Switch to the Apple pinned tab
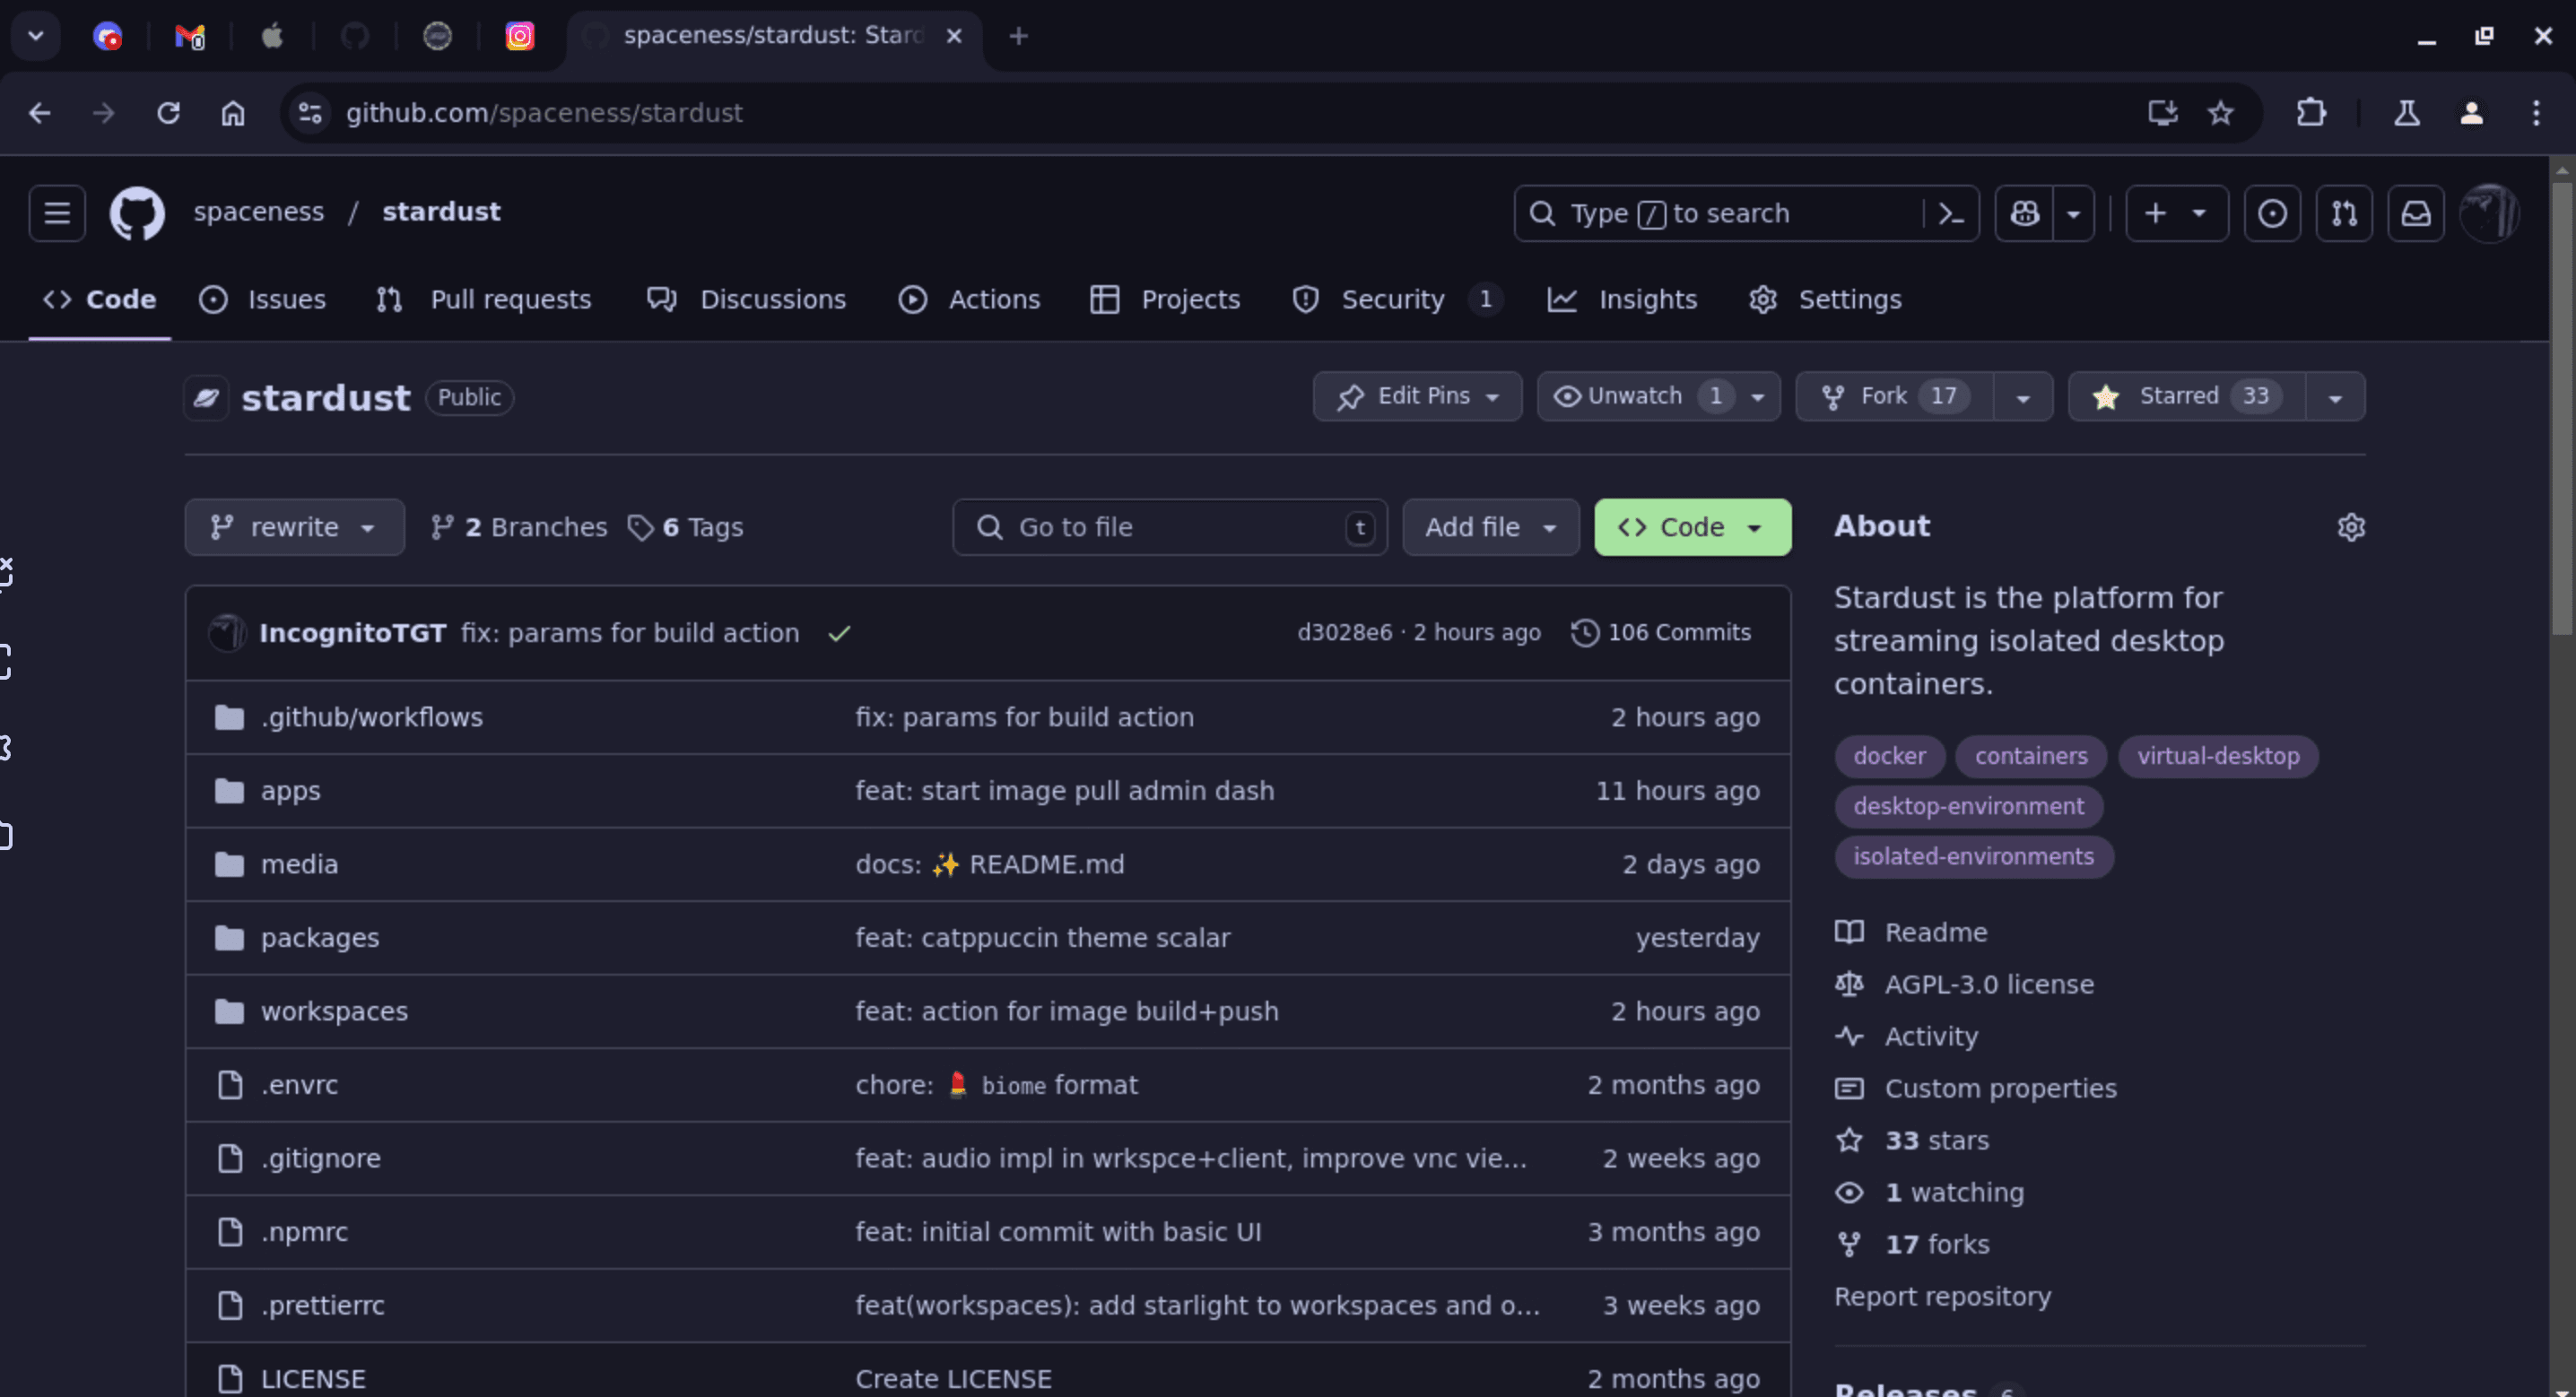 [272, 36]
